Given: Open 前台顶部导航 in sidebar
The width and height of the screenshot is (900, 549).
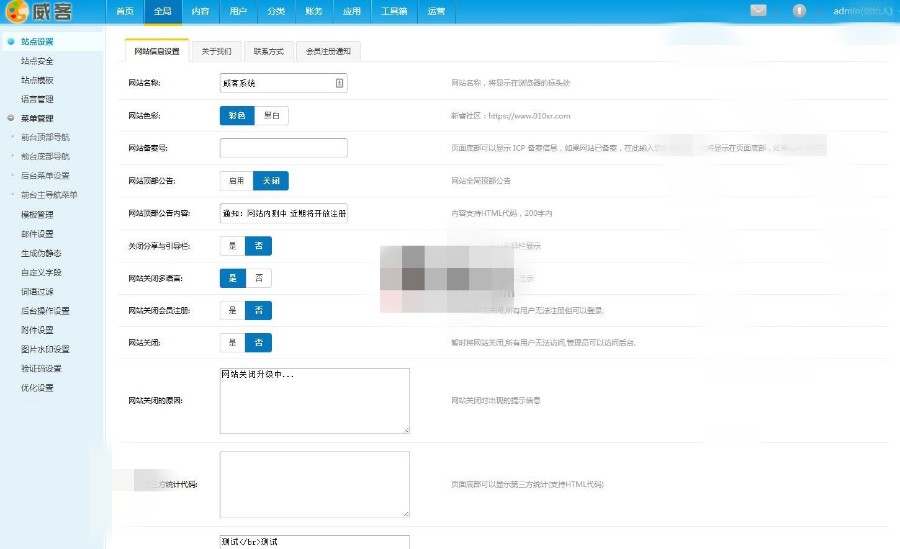Looking at the screenshot, I should (x=45, y=137).
